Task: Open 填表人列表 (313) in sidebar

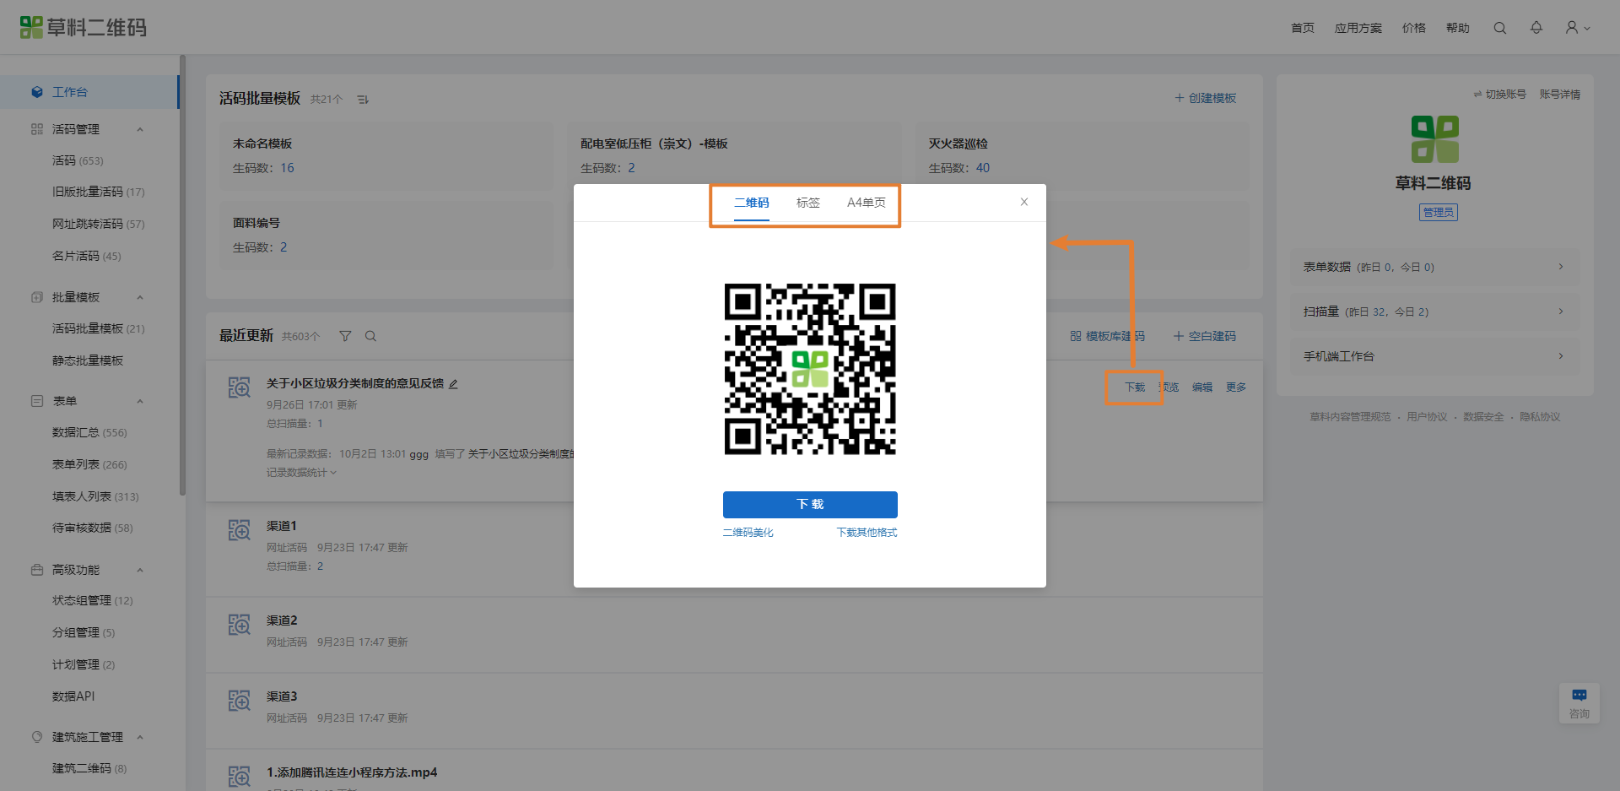Action: [95, 496]
